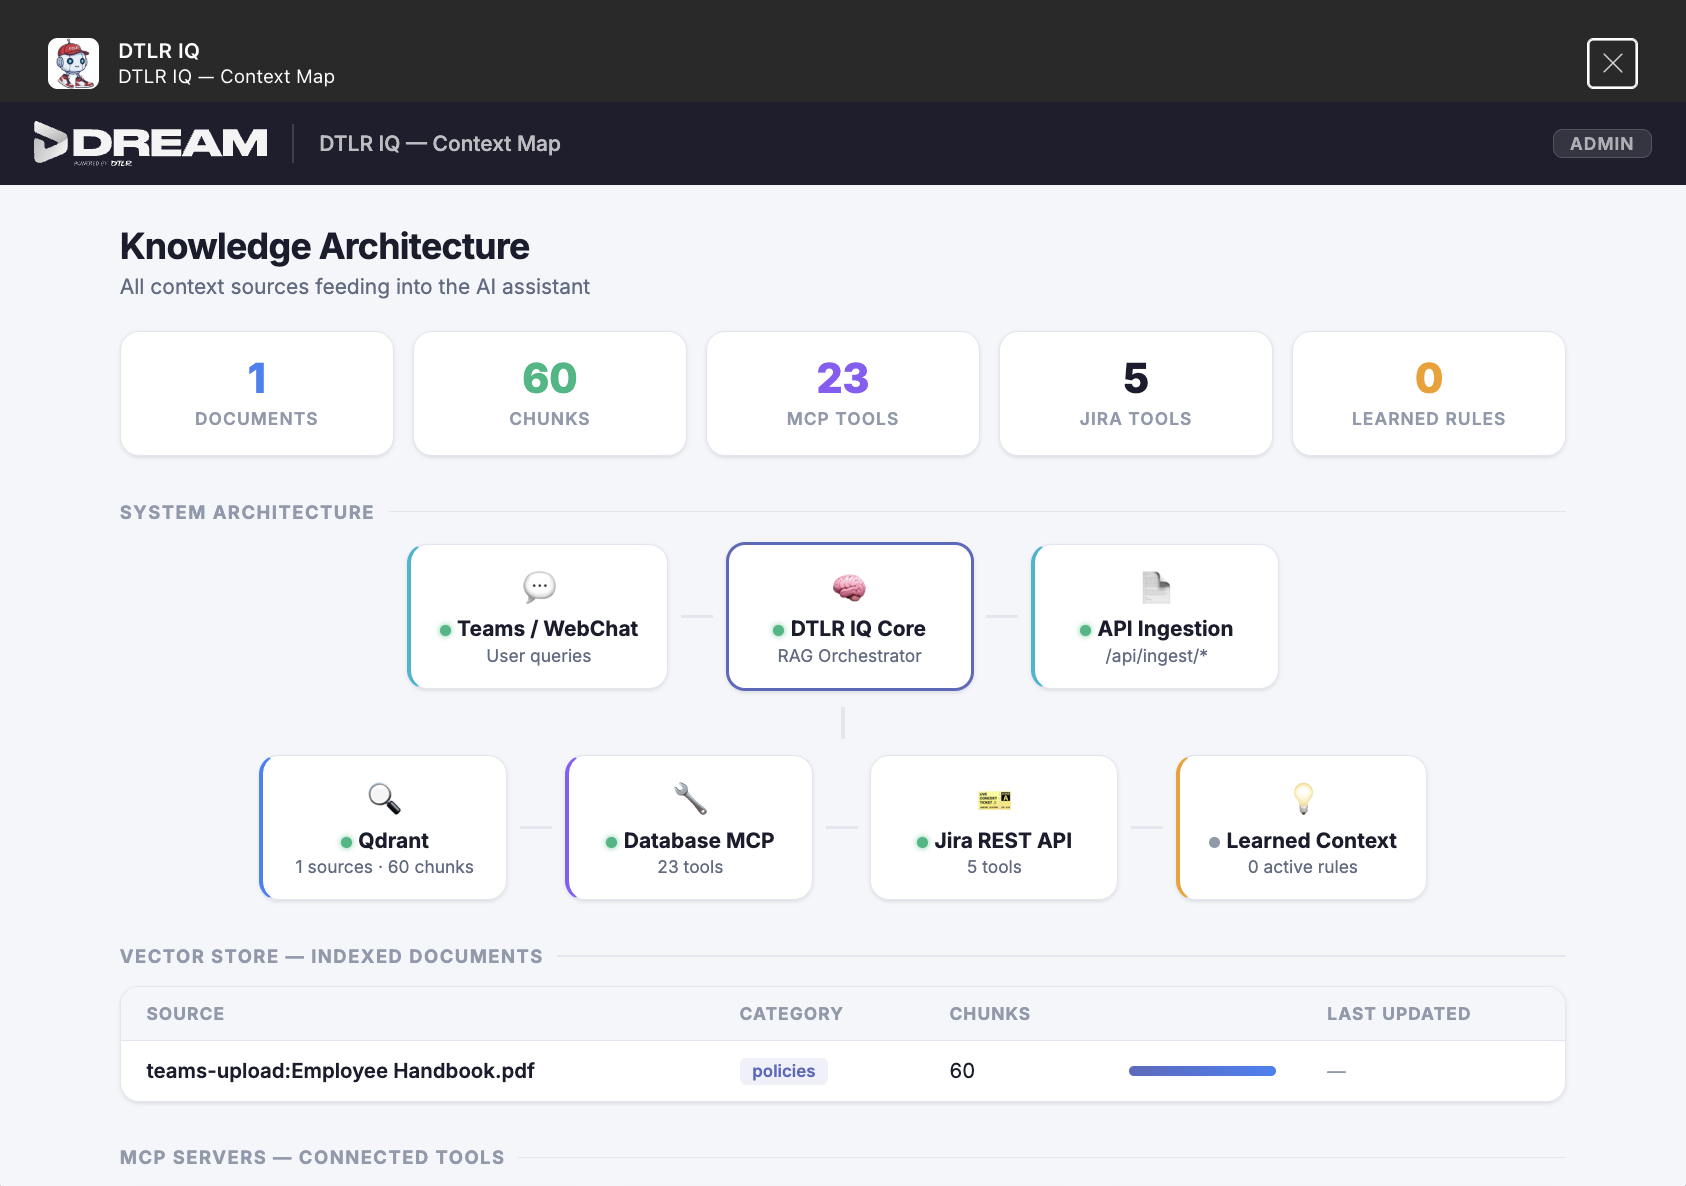Click the policies category tag

[x=783, y=1071]
